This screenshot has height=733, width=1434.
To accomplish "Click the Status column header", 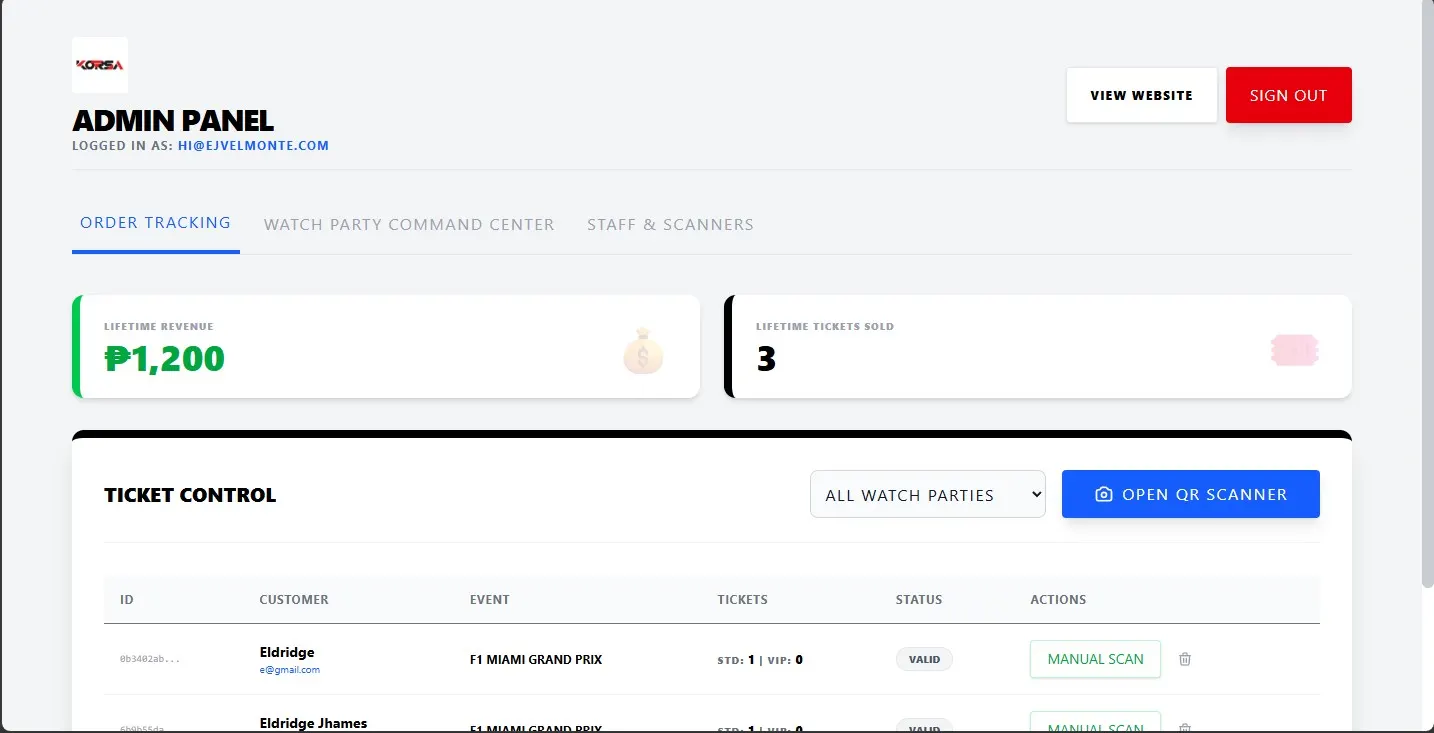I will (919, 600).
